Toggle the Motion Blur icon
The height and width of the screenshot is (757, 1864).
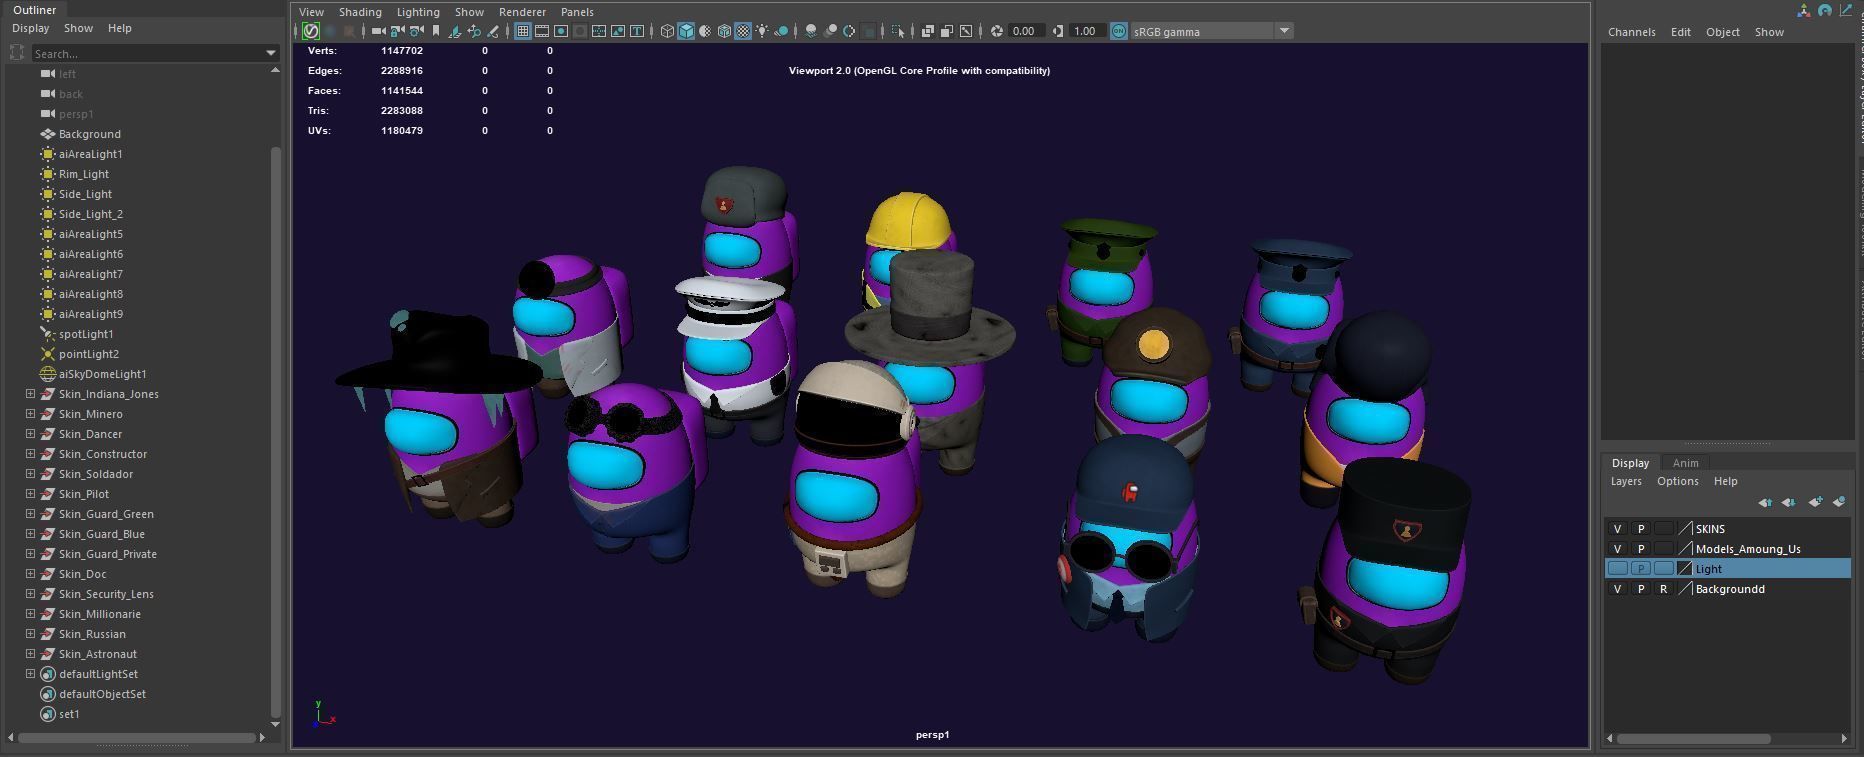coord(830,31)
